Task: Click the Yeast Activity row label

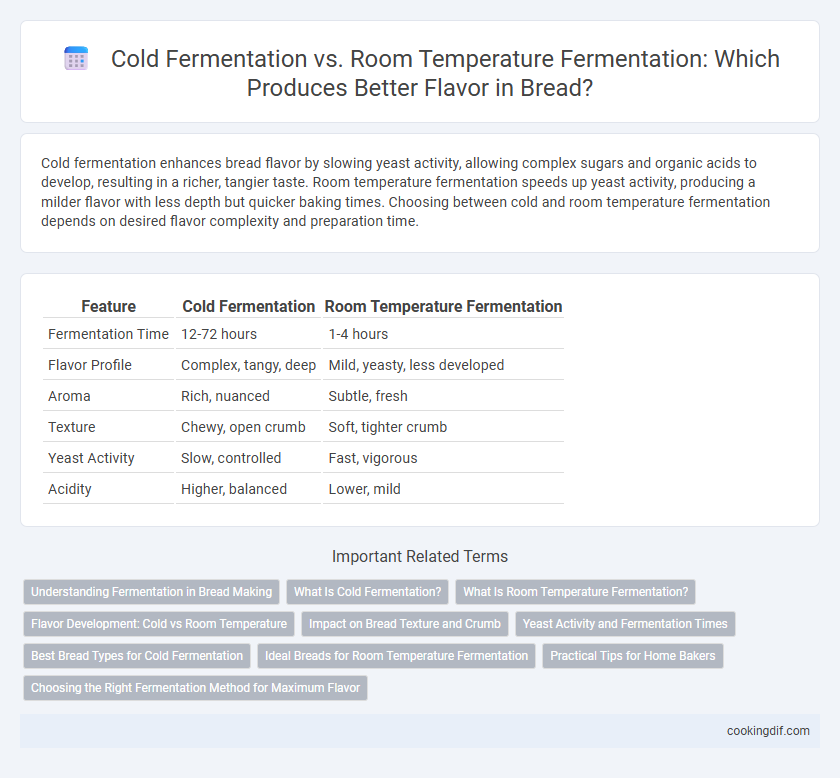Action: (91, 458)
